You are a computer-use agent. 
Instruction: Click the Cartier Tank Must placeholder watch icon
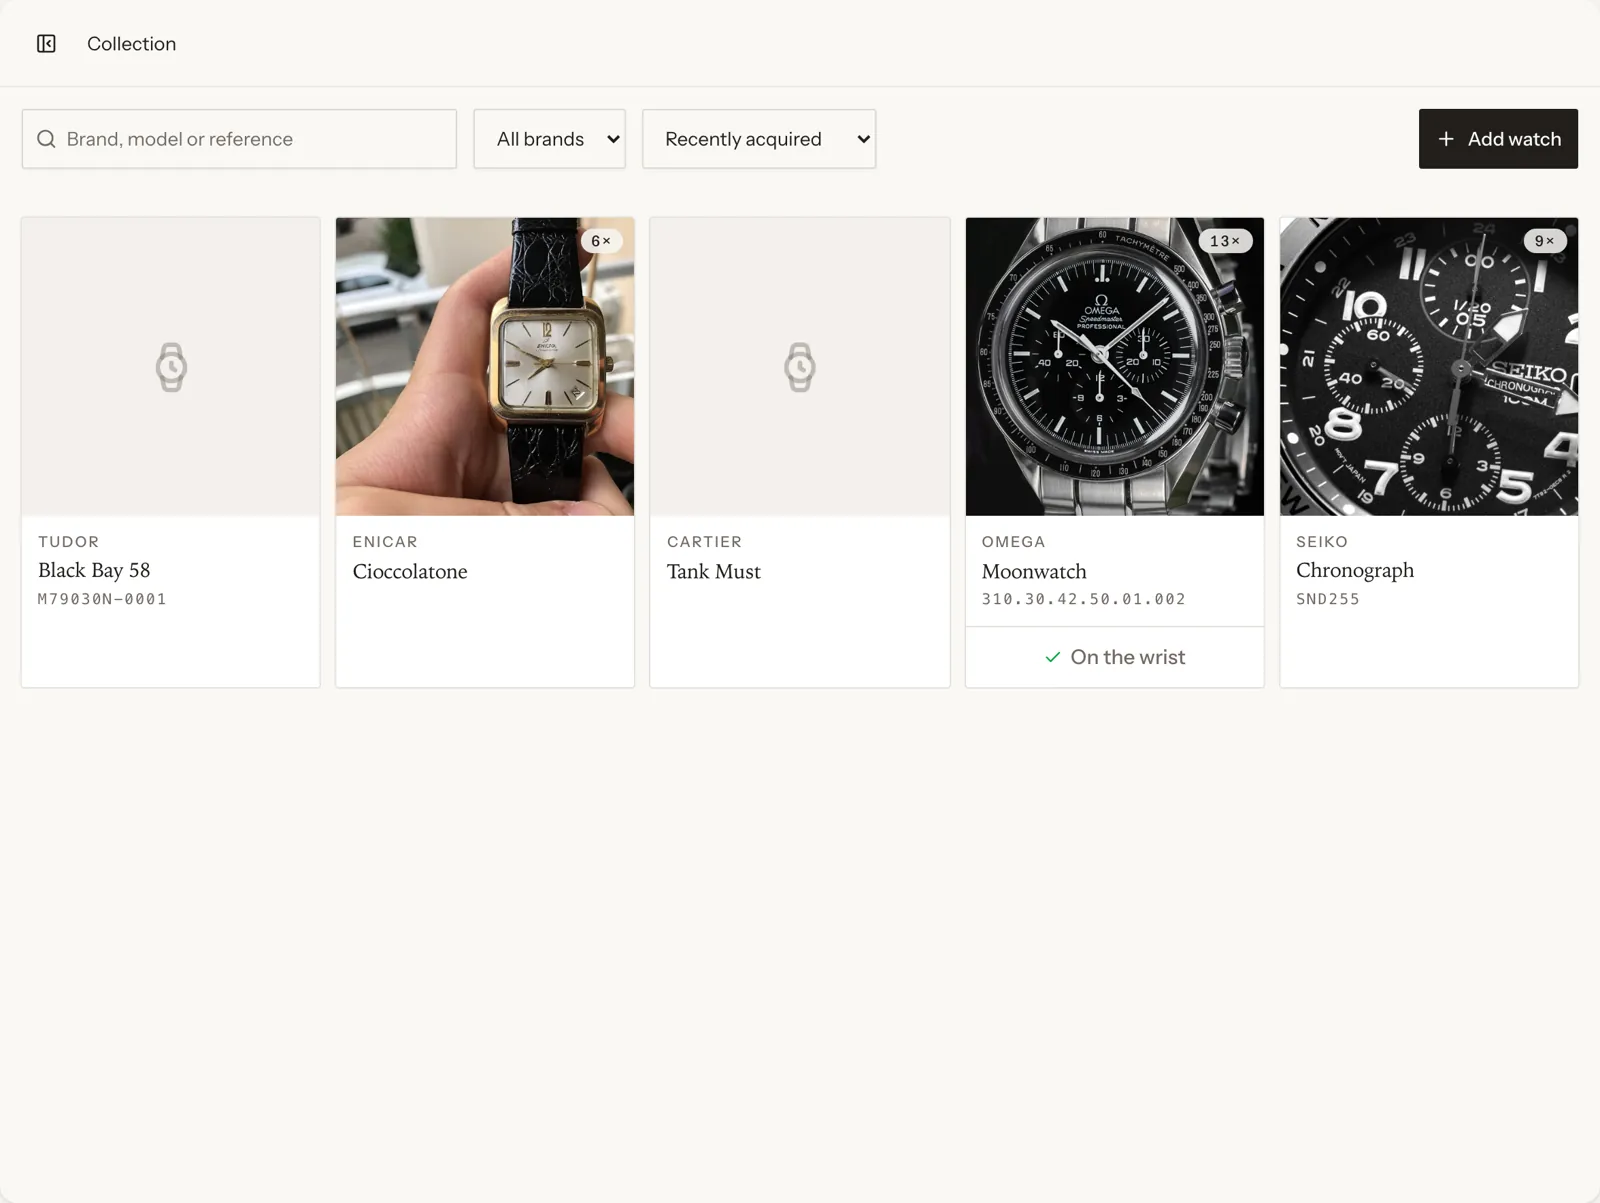pos(800,367)
